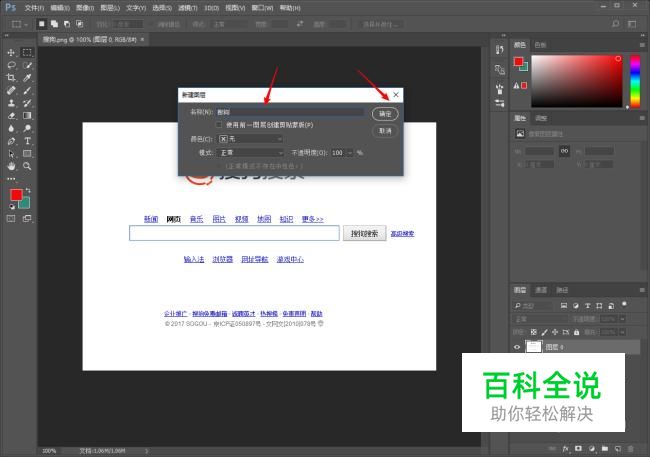This screenshot has width=650, height=457.
Task: Click the foreground red swatch in toolbox
Action: tap(16, 194)
